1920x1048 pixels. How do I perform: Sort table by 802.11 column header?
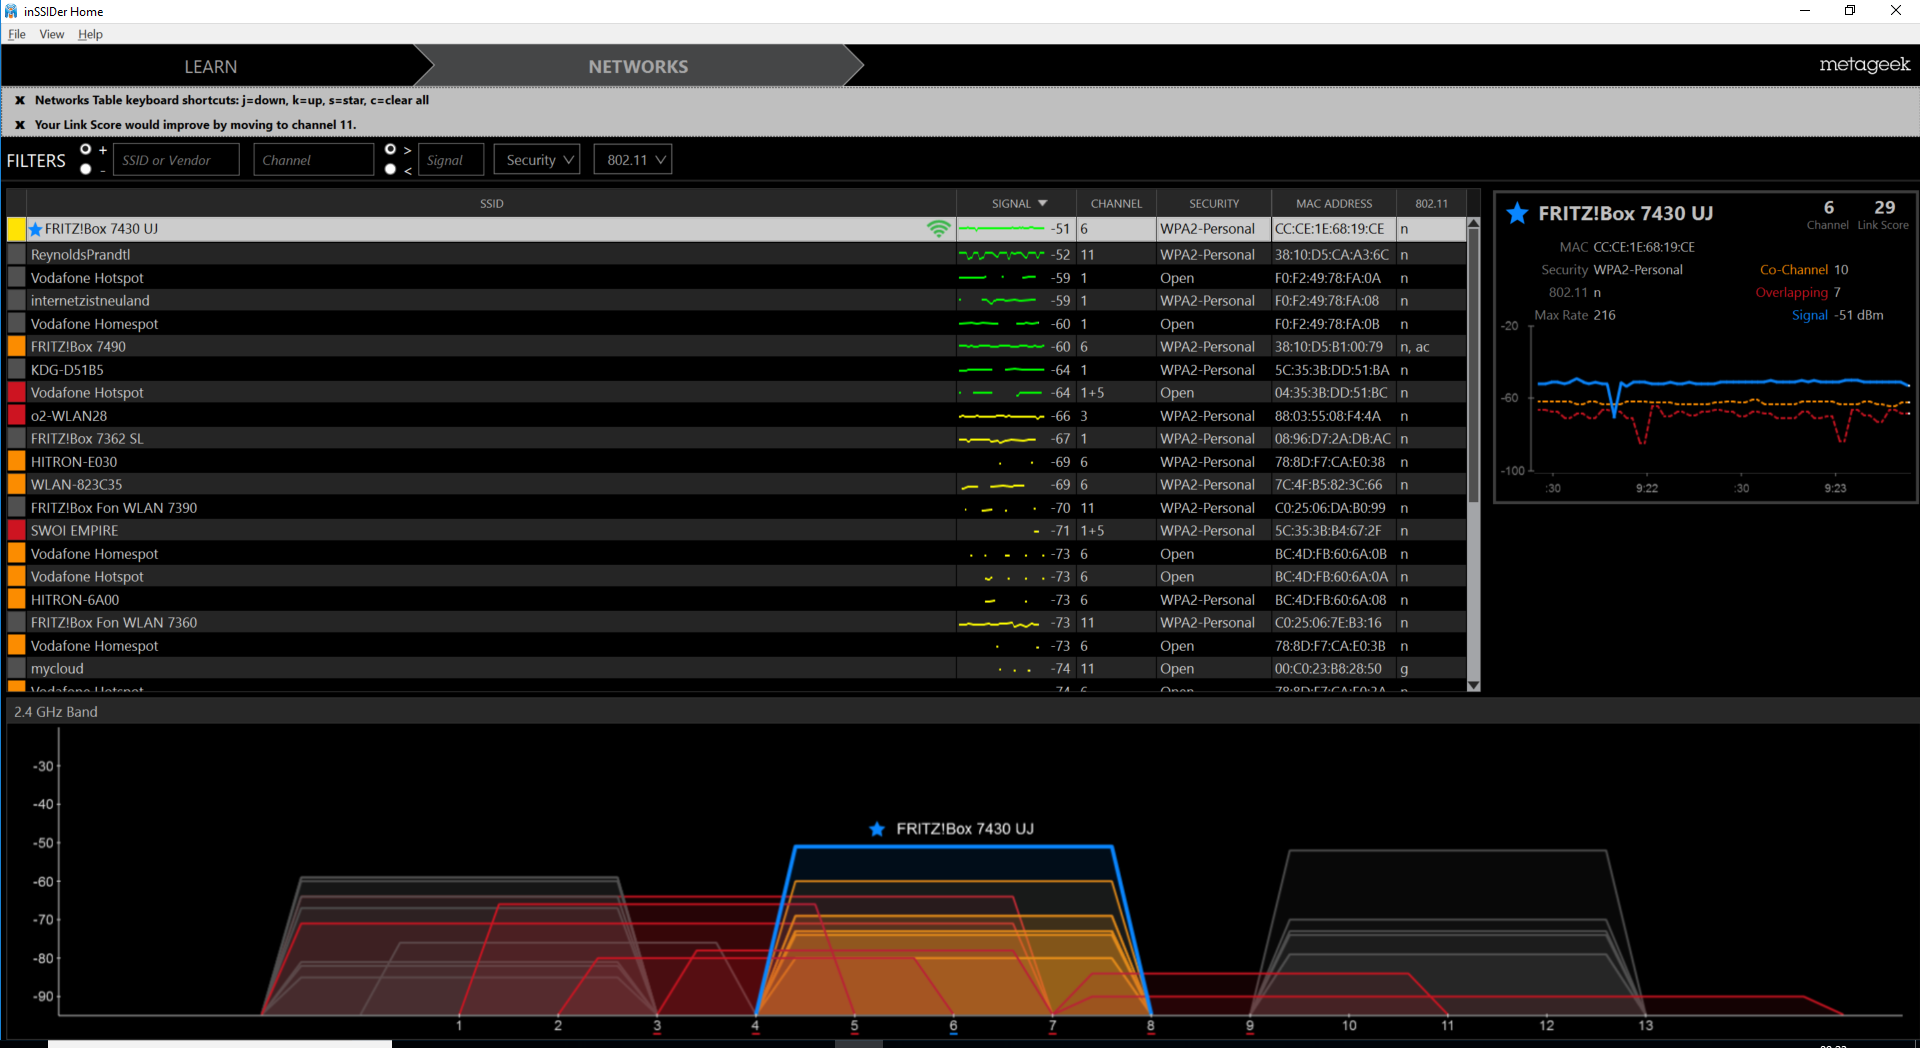click(x=1431, y=203)
